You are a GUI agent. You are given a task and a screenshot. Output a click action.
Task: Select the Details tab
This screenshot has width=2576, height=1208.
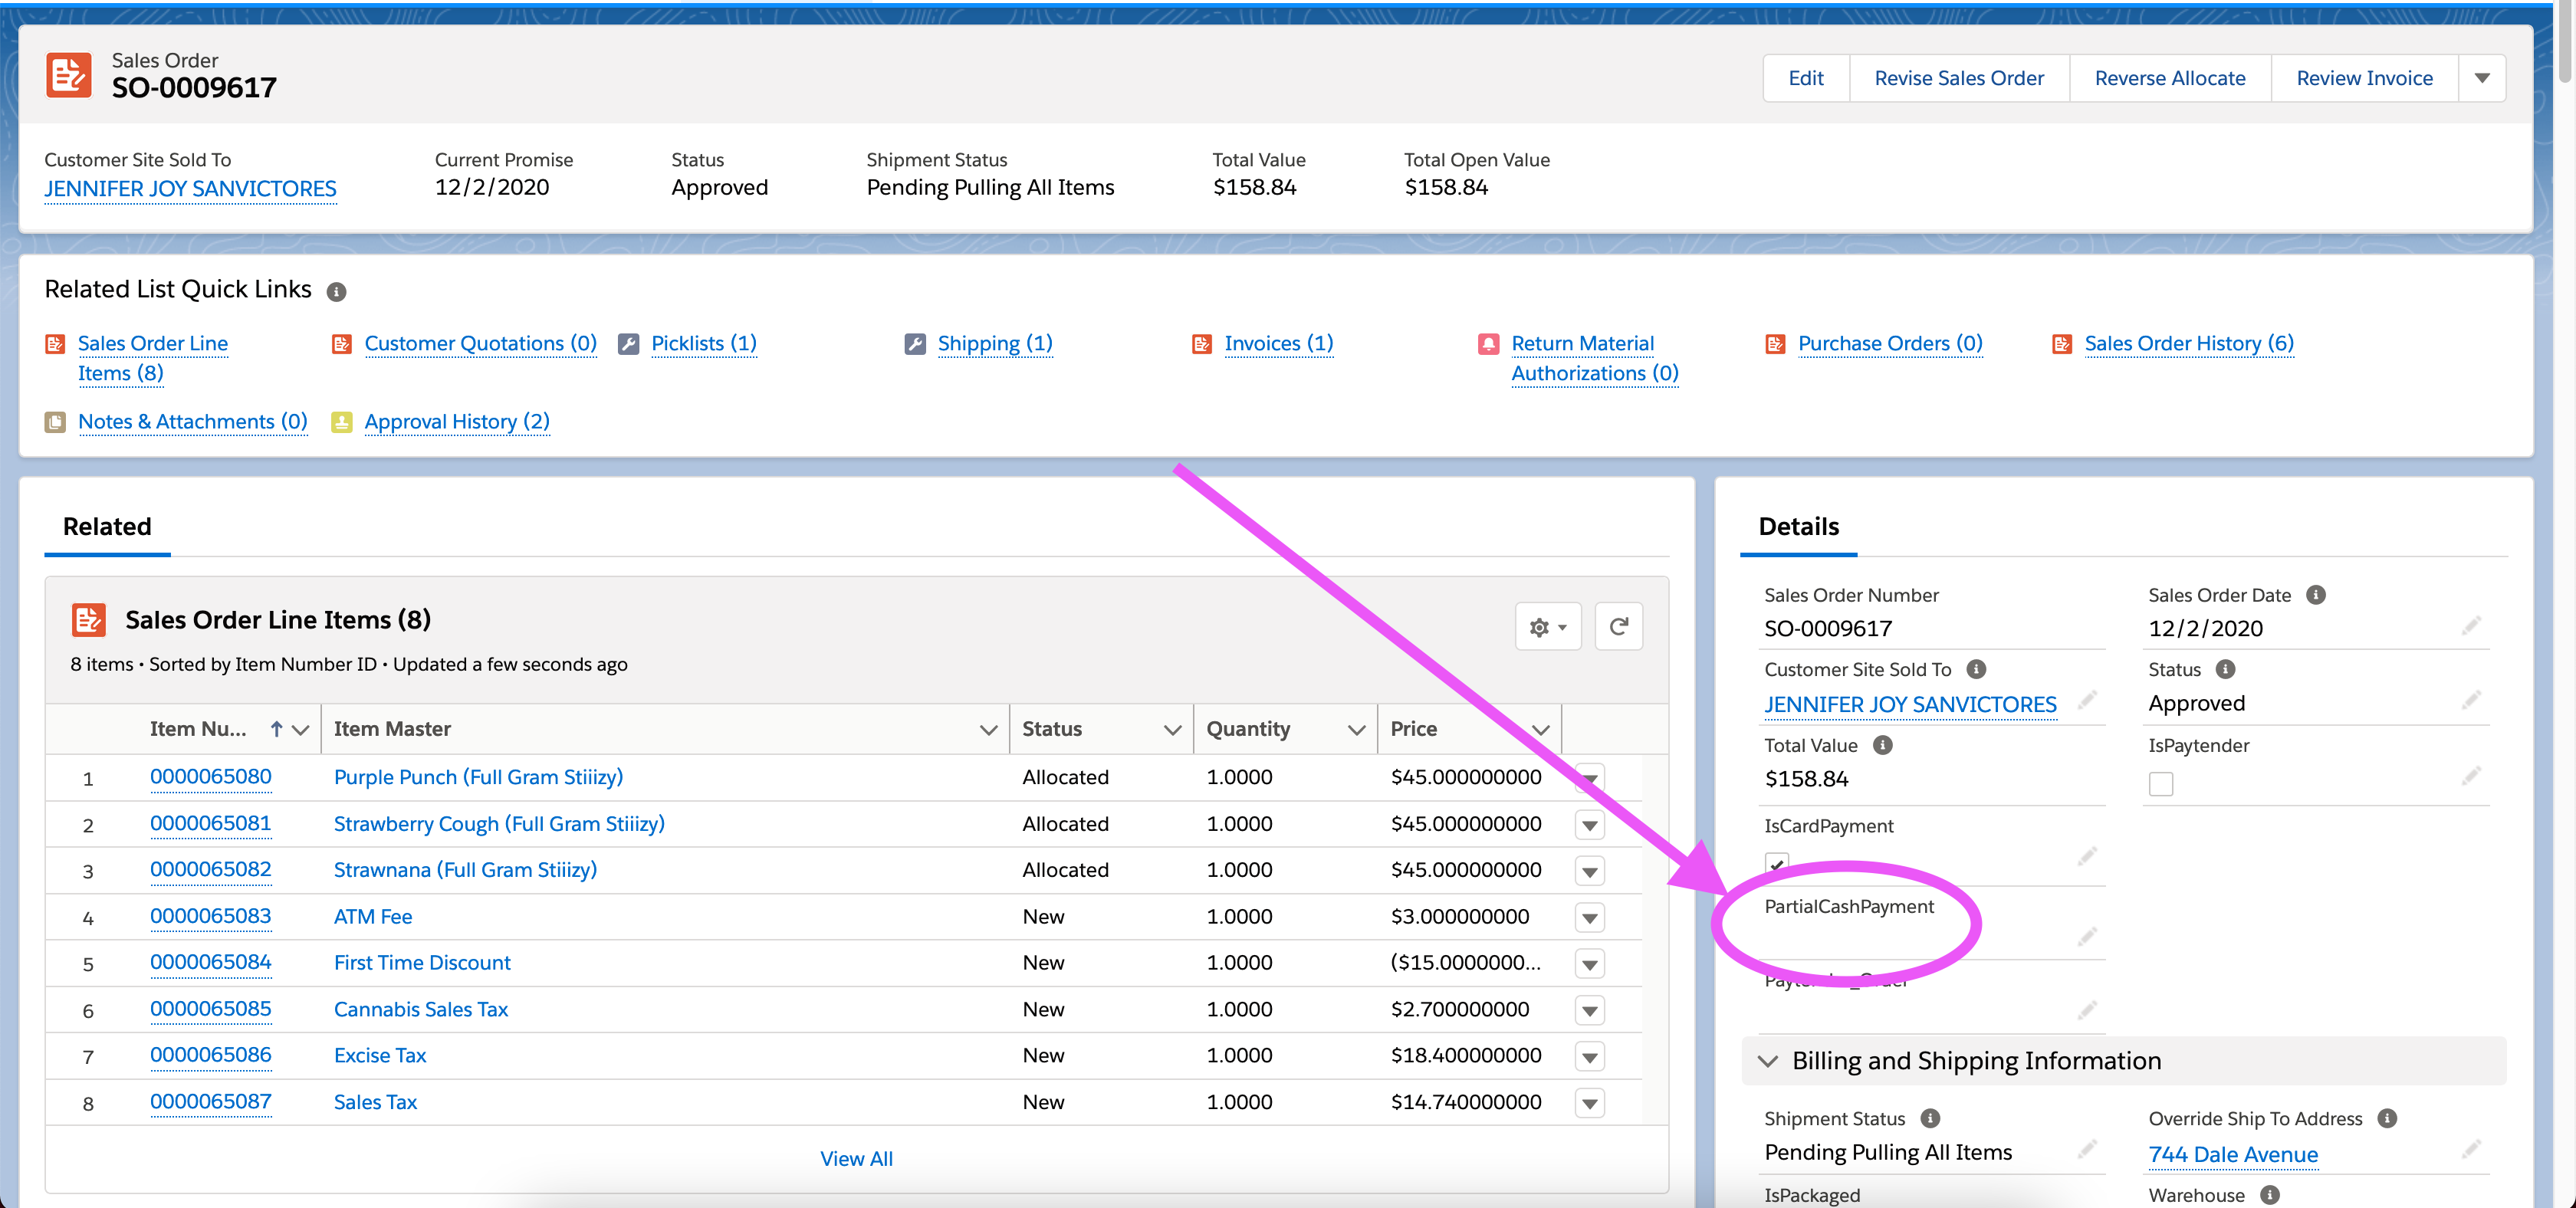(1798, 527)
